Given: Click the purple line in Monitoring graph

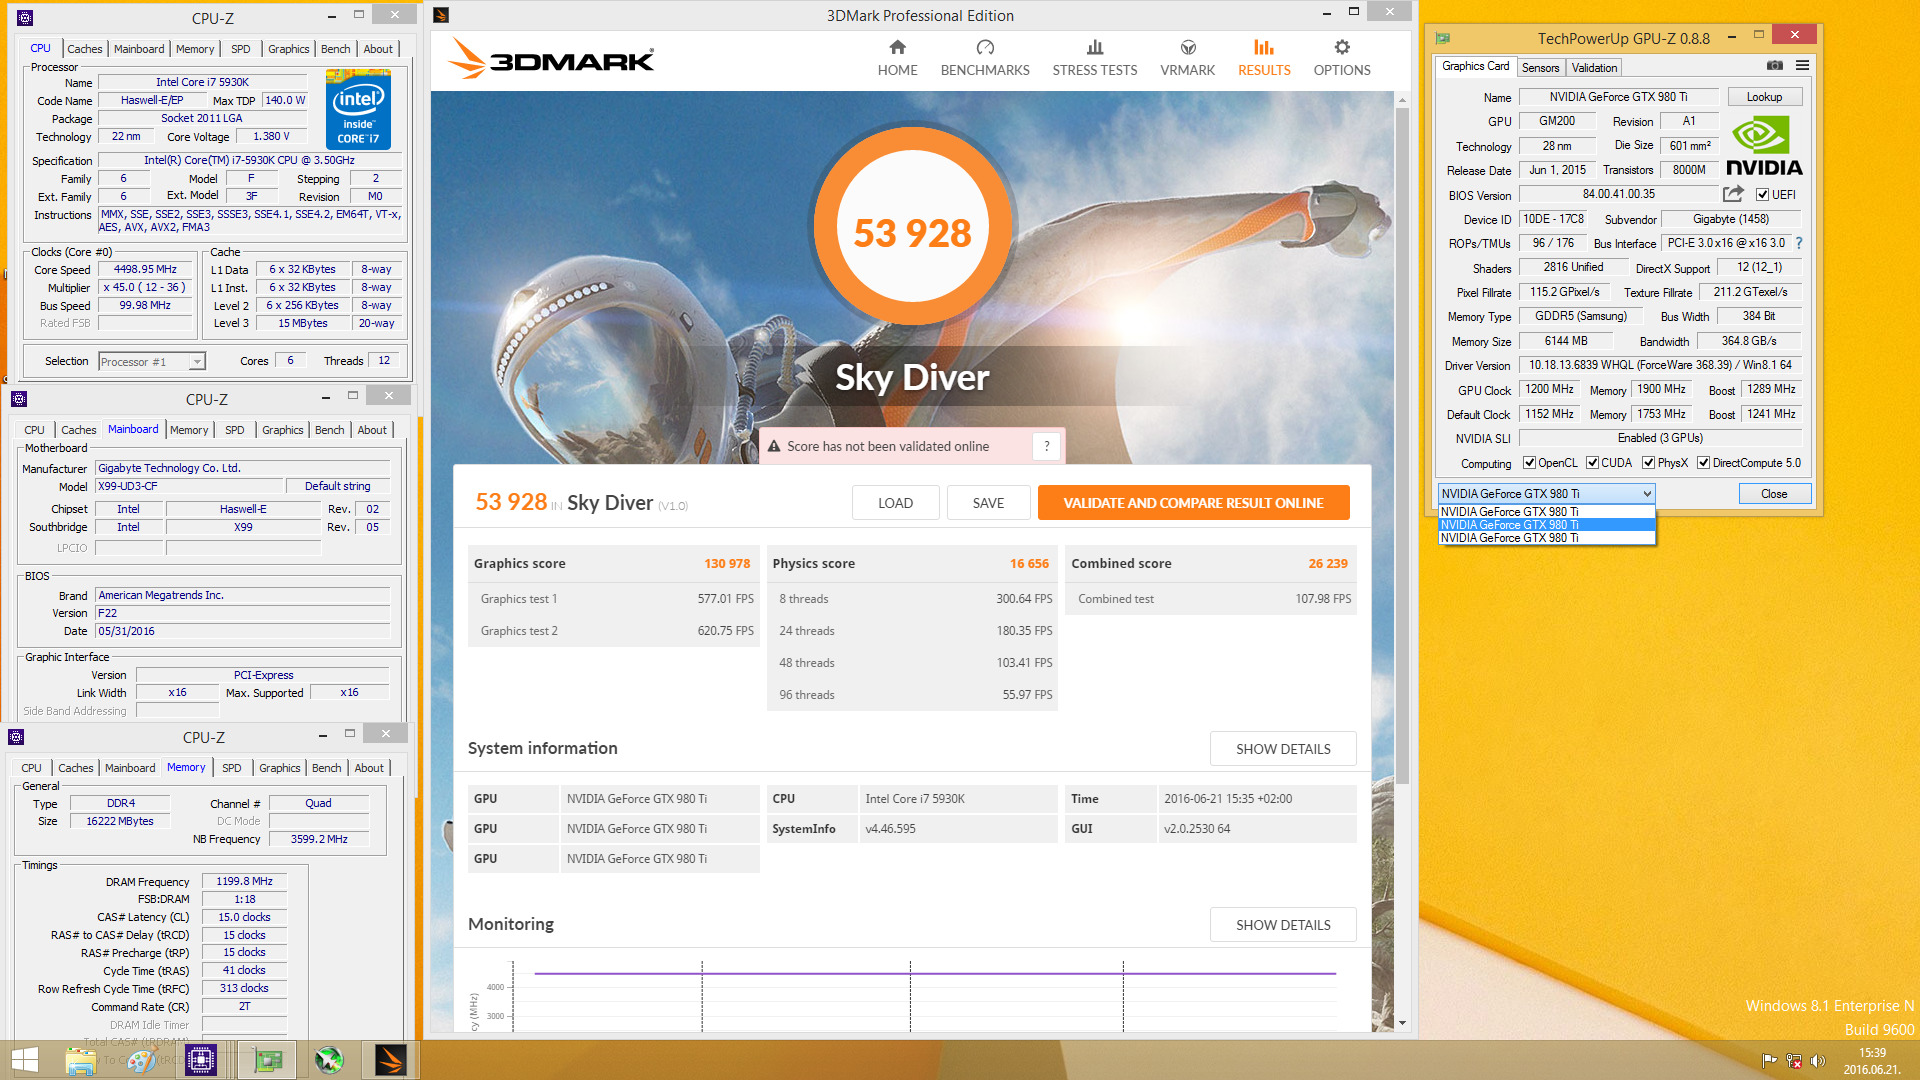Looking at the screenshot, I should pyautogui.click(x=935, y=973).
